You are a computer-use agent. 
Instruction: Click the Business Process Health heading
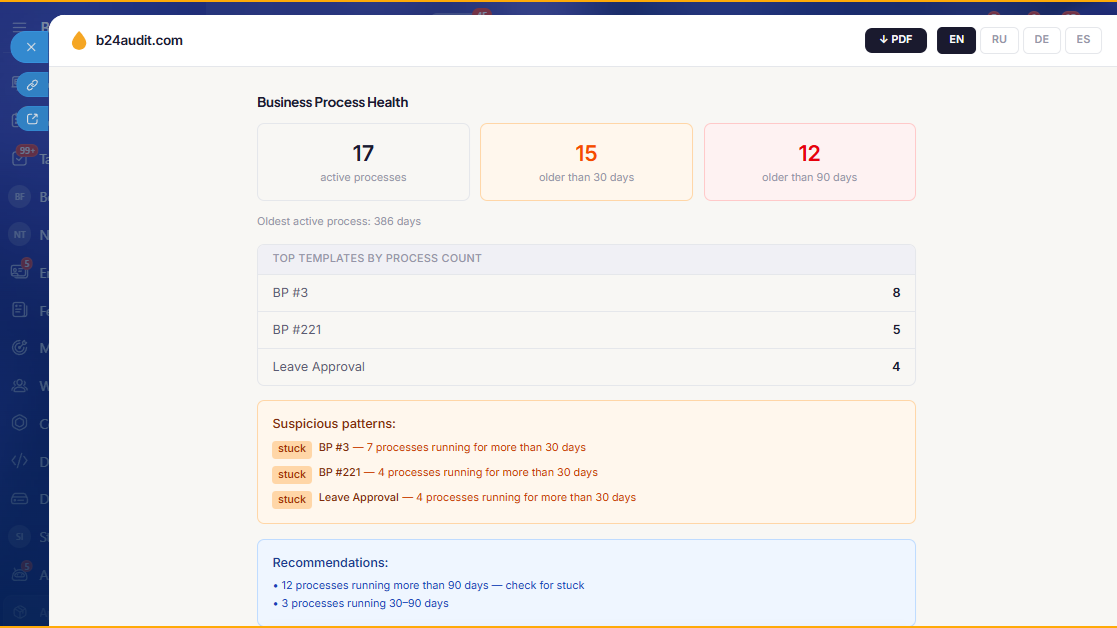pyautogui.click(x=332, y=103)
